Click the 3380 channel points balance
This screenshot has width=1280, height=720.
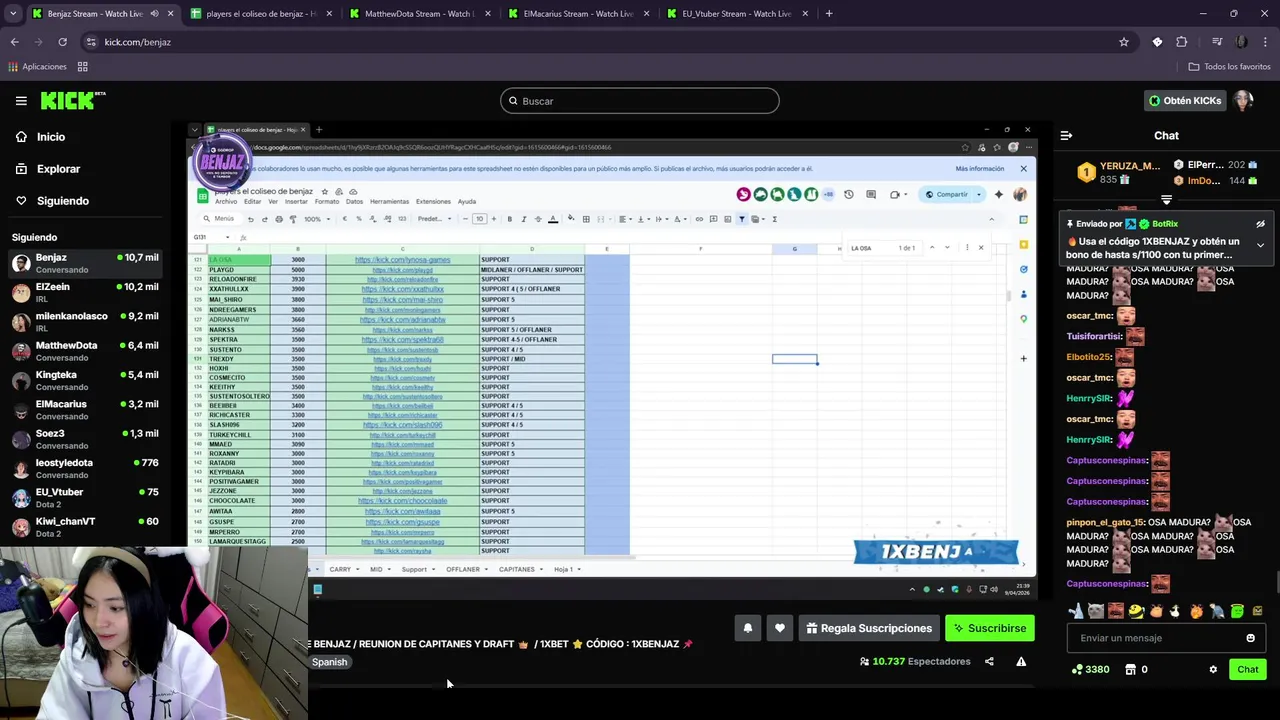click(1090, 669)
